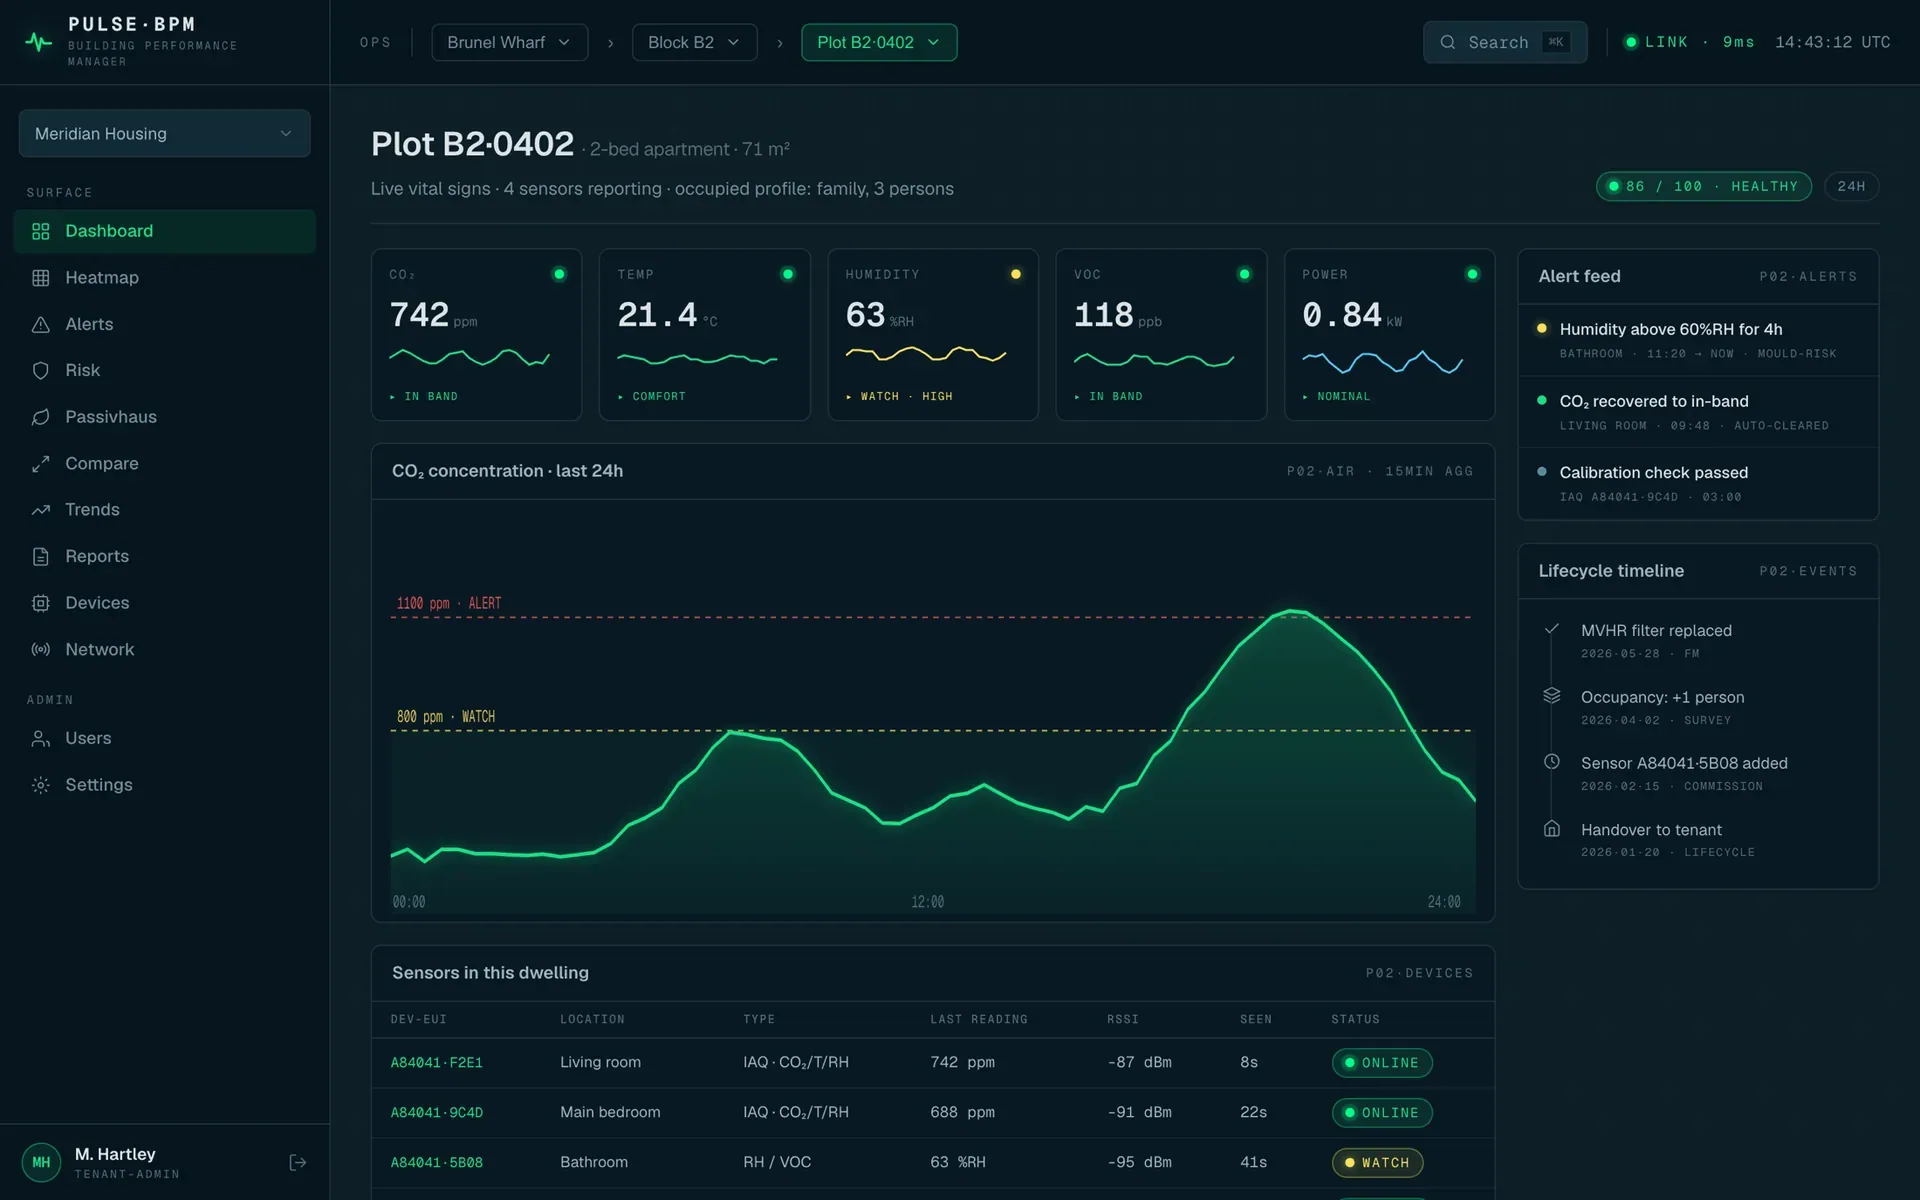Click the Users person icon
This screenshot has width=1920, height=1200.
click(x=40, y=738)
